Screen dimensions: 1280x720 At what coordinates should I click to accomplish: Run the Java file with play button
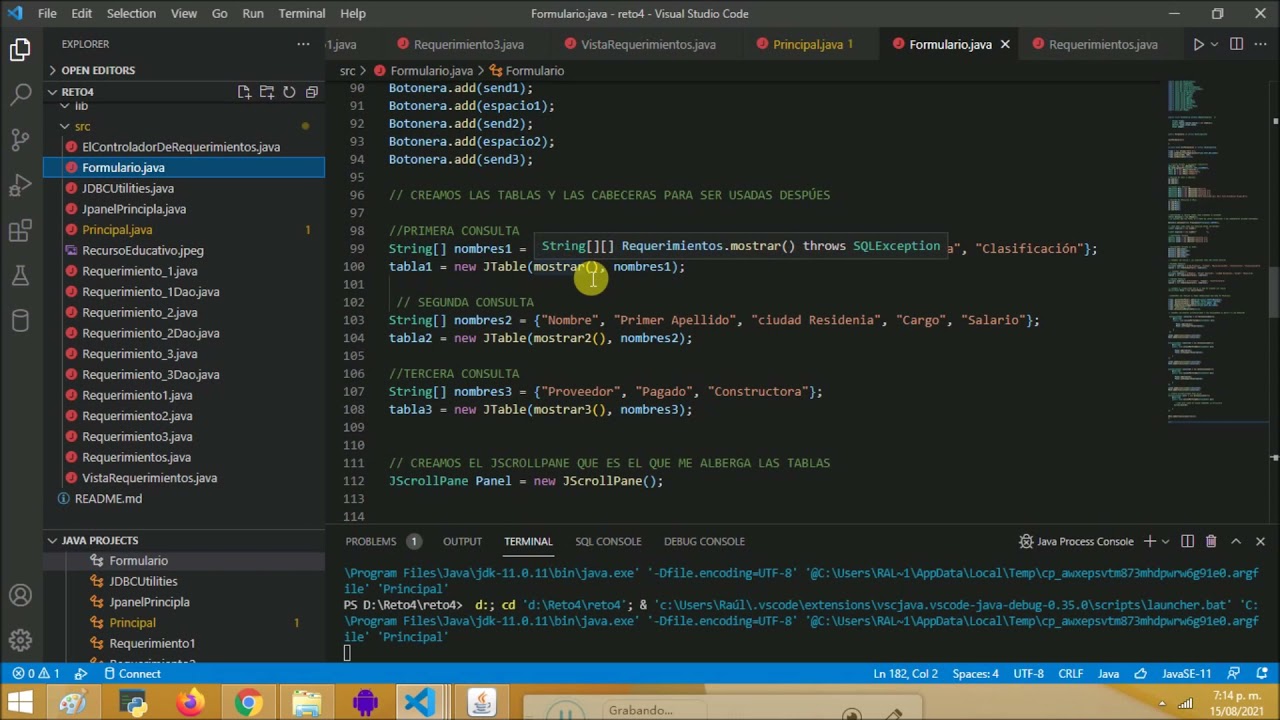[1198, 44]
